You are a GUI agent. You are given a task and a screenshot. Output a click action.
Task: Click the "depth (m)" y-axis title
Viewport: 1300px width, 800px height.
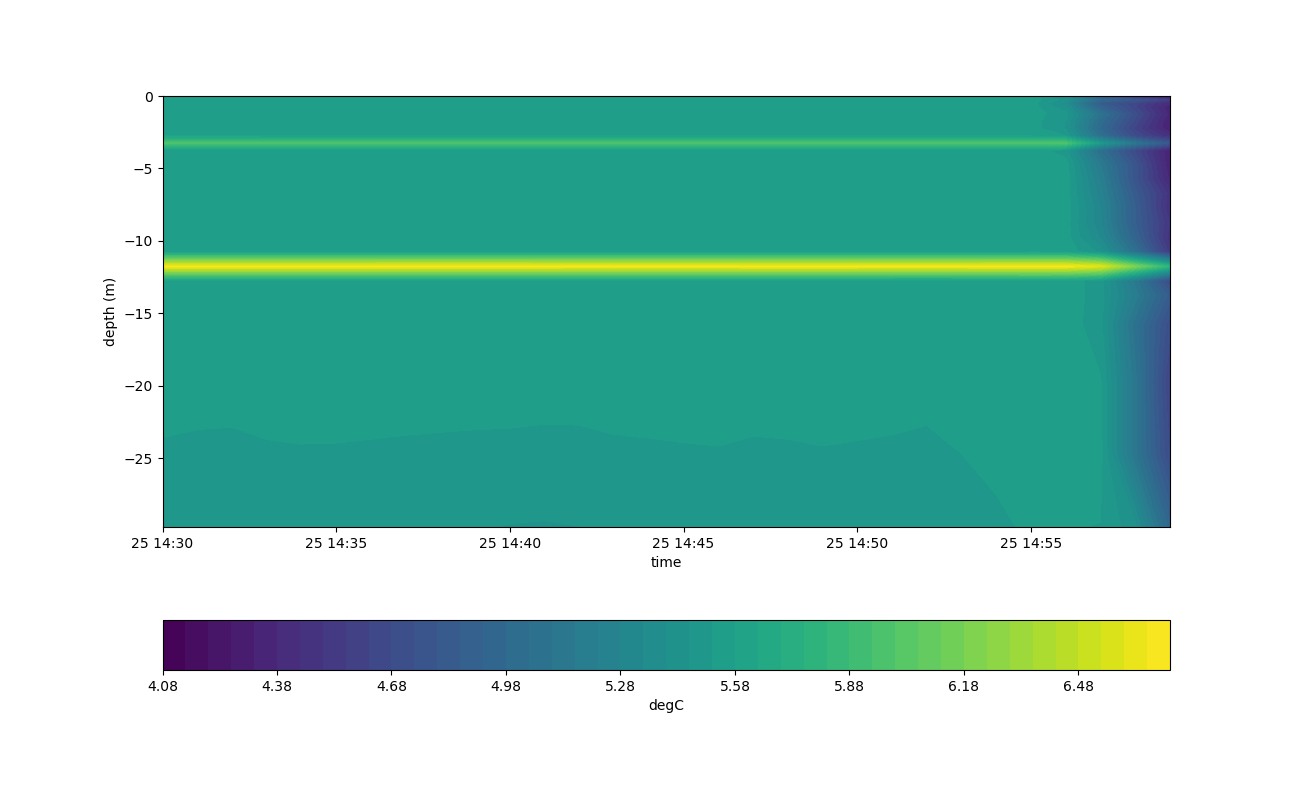pyautogui.click(x=110, y=312)
